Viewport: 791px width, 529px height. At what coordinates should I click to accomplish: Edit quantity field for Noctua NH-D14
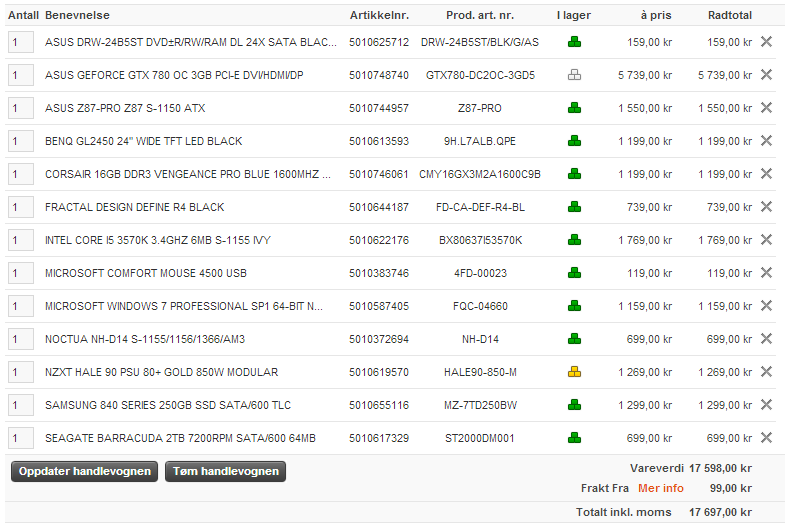click(x=21, y=339)
